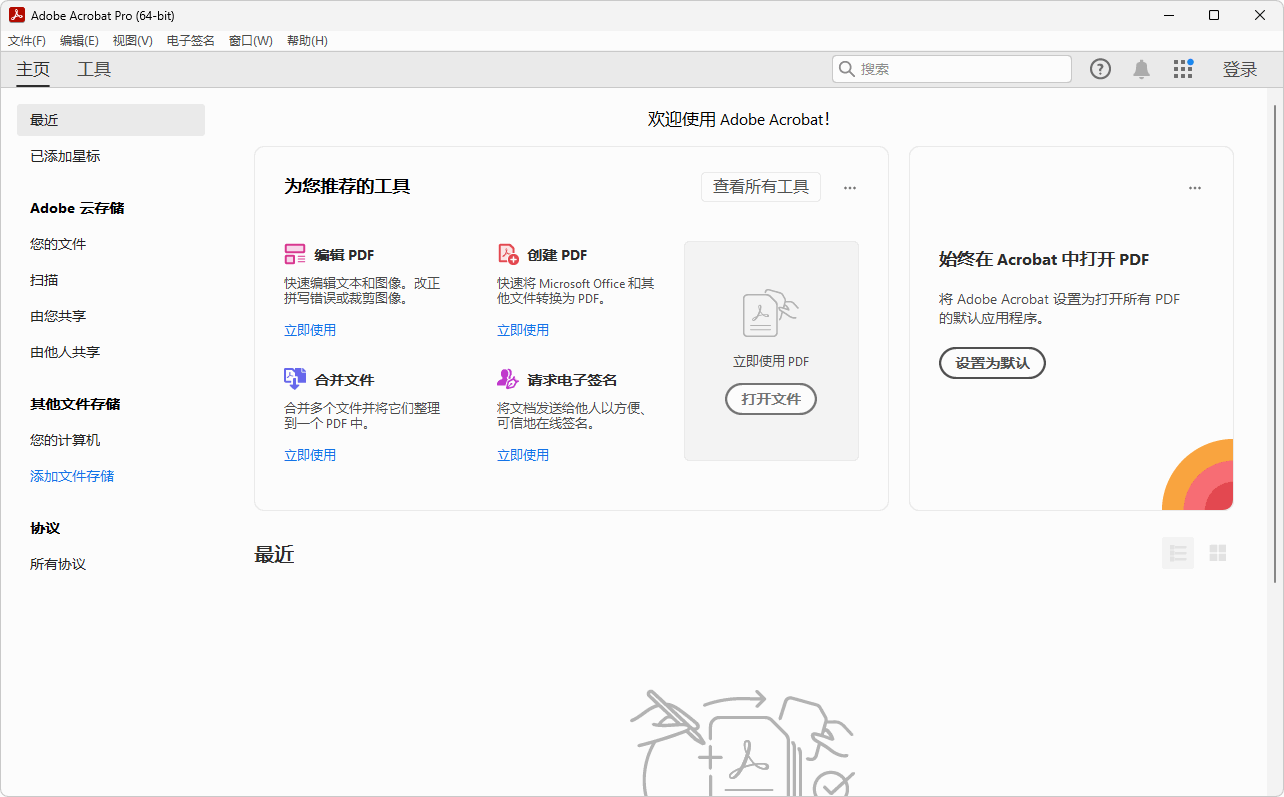Select 已添加星标 in the sidebar
This screenshot has width=1284, height=797.
click(x=65, y=156)
